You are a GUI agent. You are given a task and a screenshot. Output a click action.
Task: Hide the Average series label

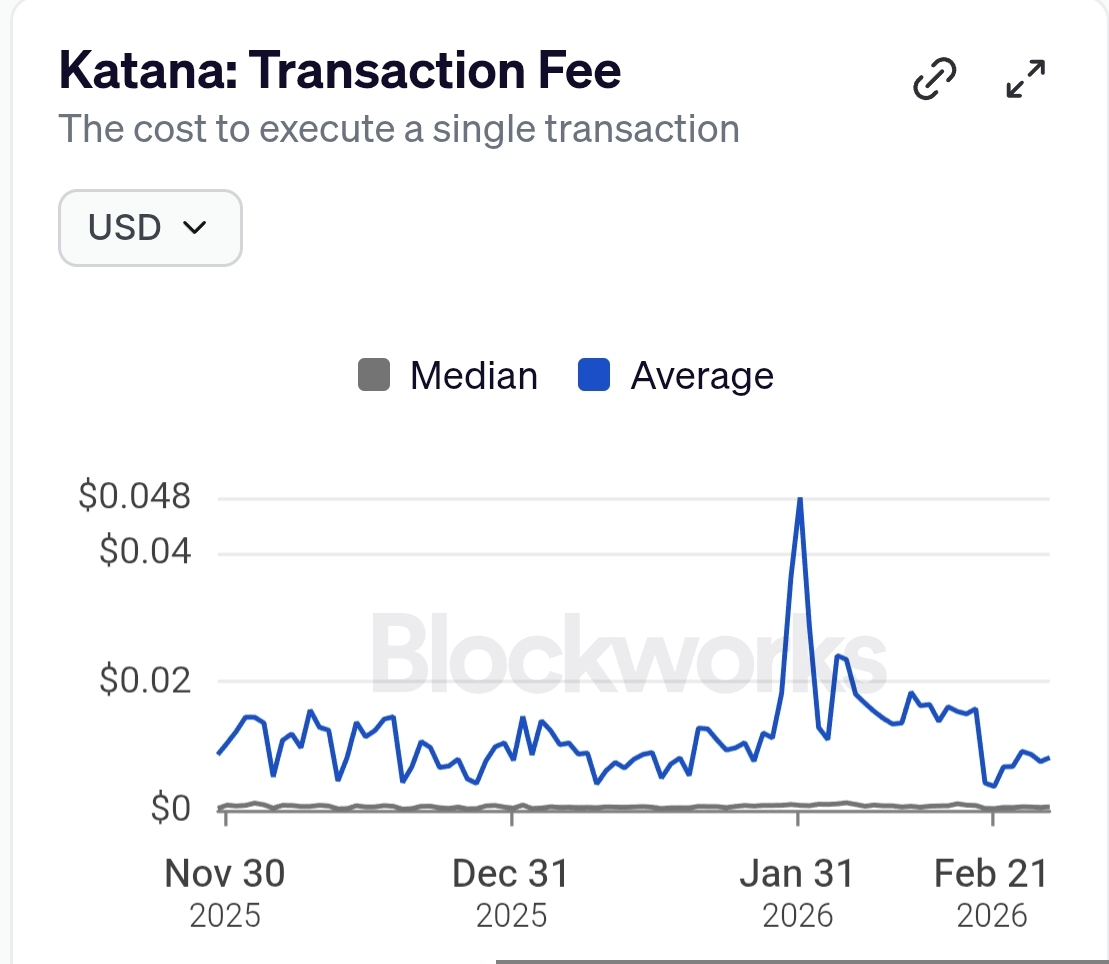click(702, 376)
